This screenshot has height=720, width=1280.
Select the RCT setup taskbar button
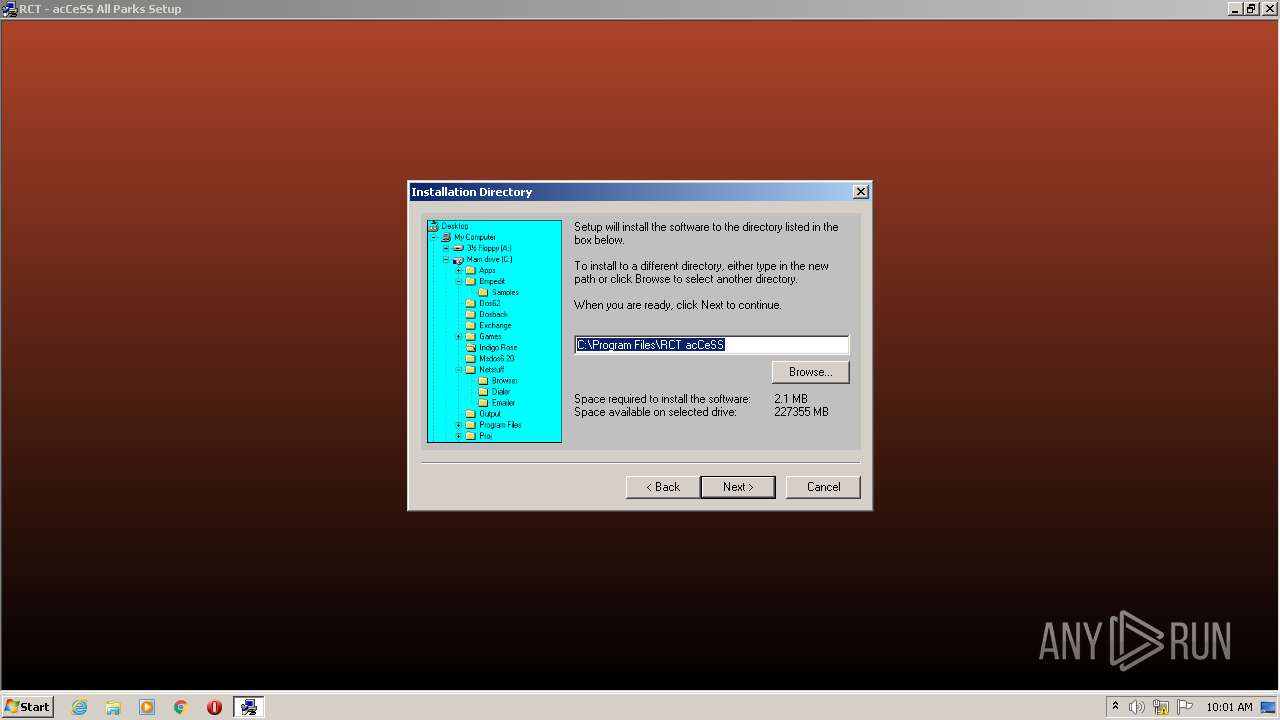click(x=248, y=707)
